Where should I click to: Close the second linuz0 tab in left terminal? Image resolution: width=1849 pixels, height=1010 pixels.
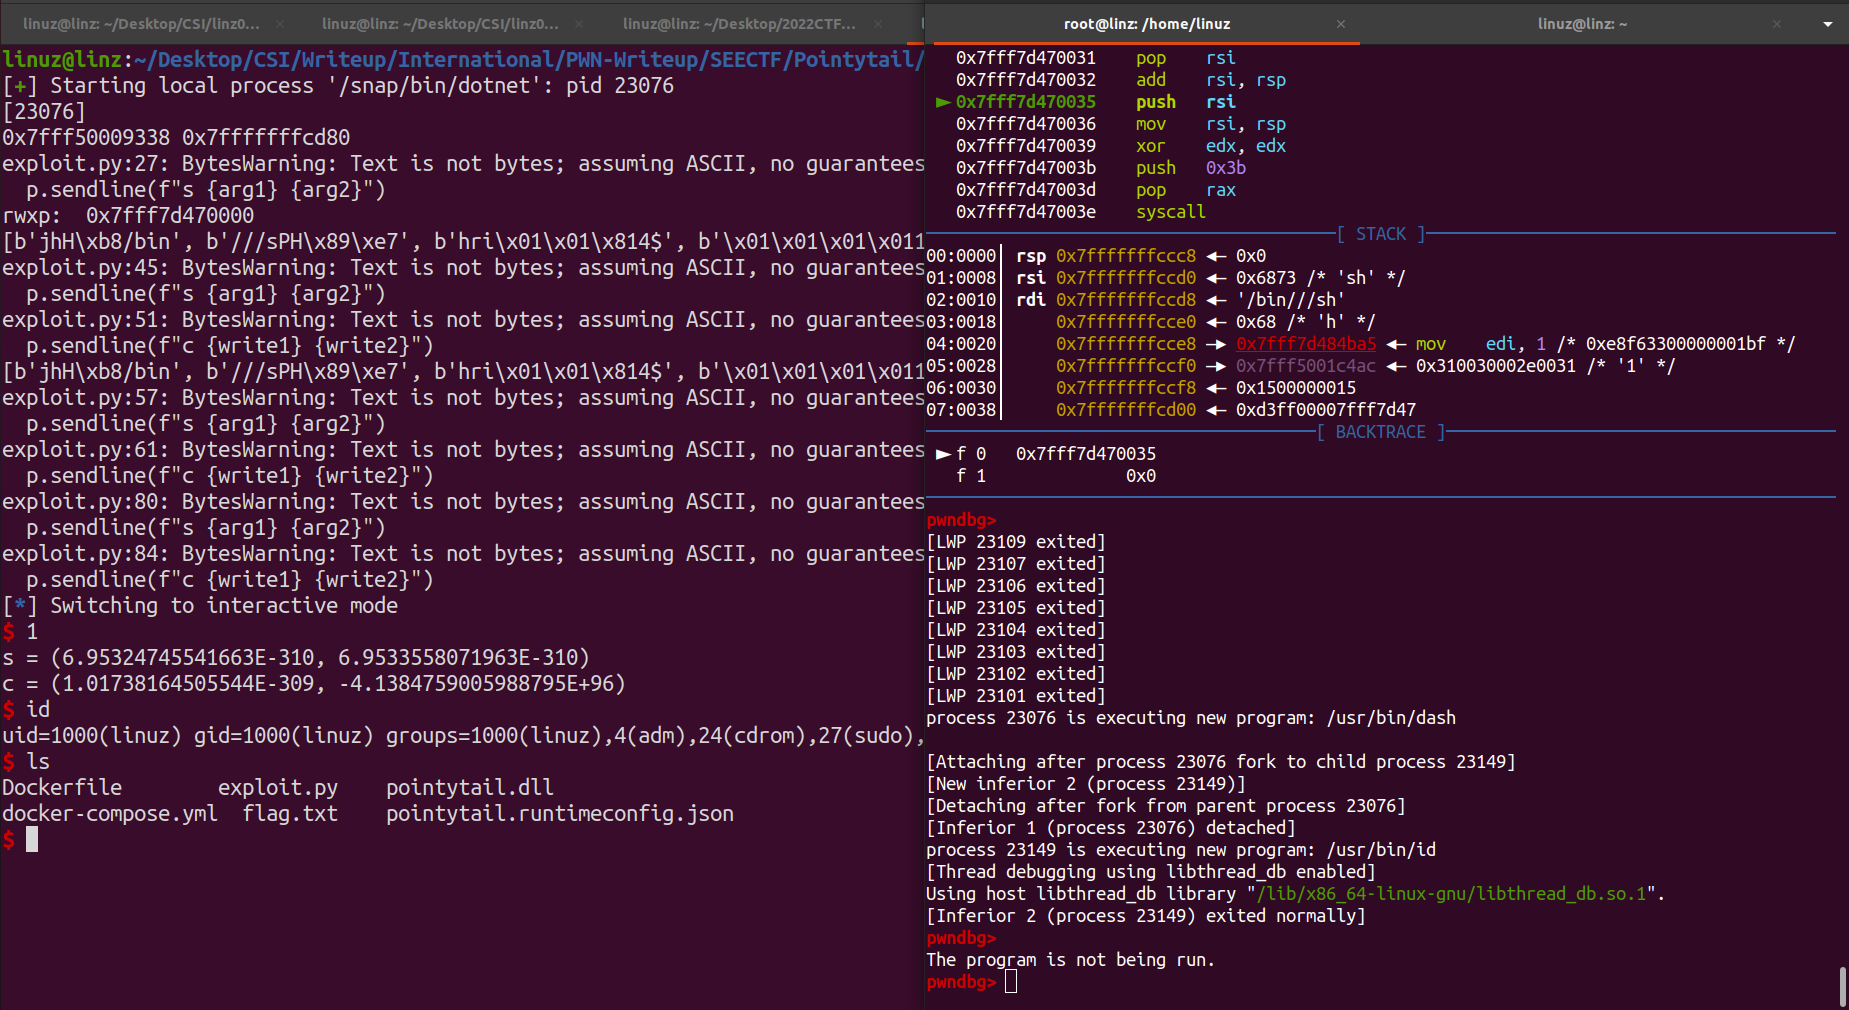pos(580,24)
